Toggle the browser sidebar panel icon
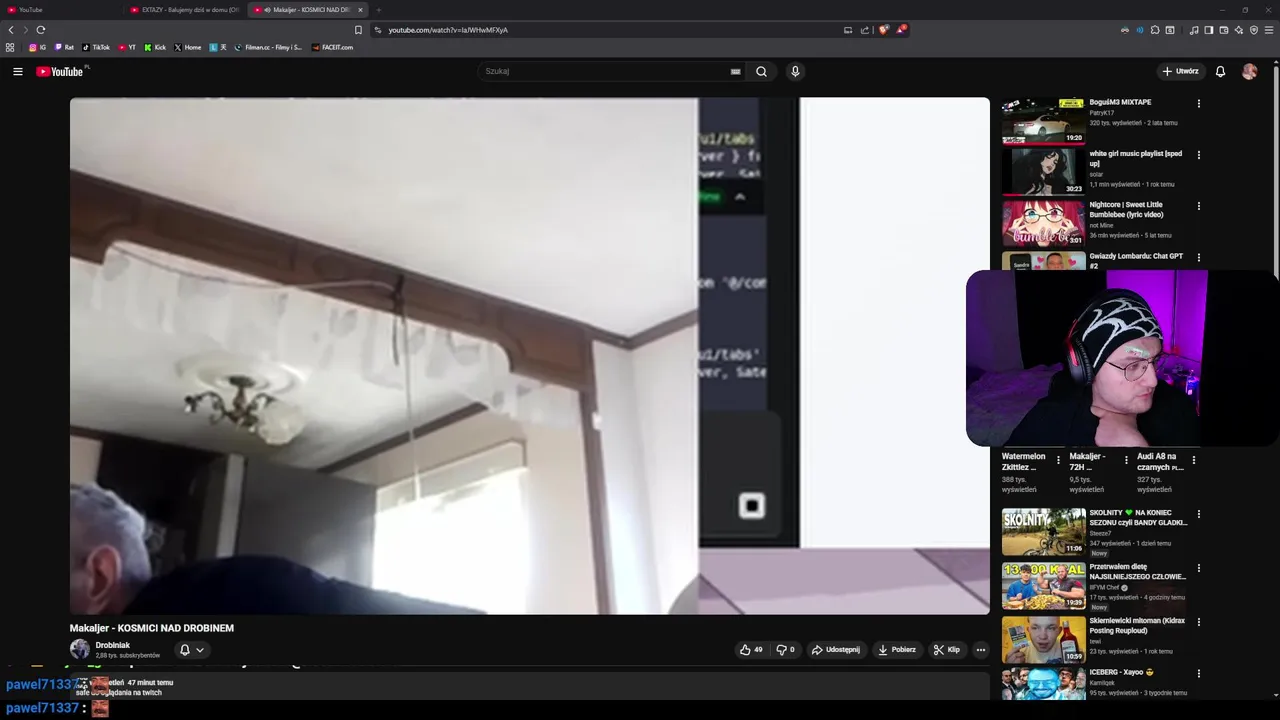Image resolution: width=1280 pixels, height=720 pixels. click(1208, 30)
